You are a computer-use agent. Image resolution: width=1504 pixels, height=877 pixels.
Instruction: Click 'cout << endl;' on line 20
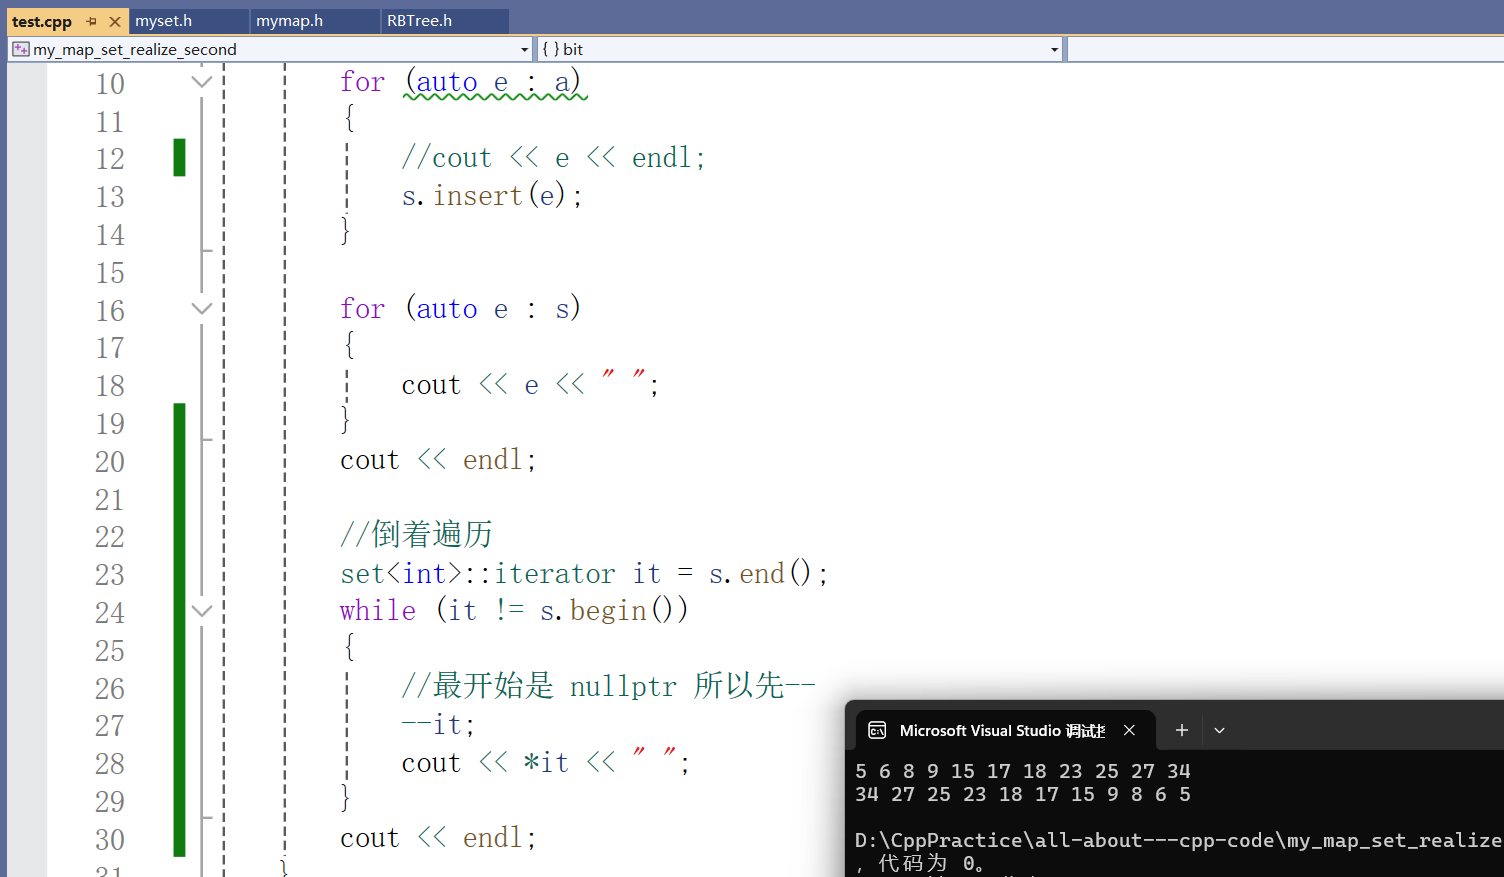pos(438,460)
